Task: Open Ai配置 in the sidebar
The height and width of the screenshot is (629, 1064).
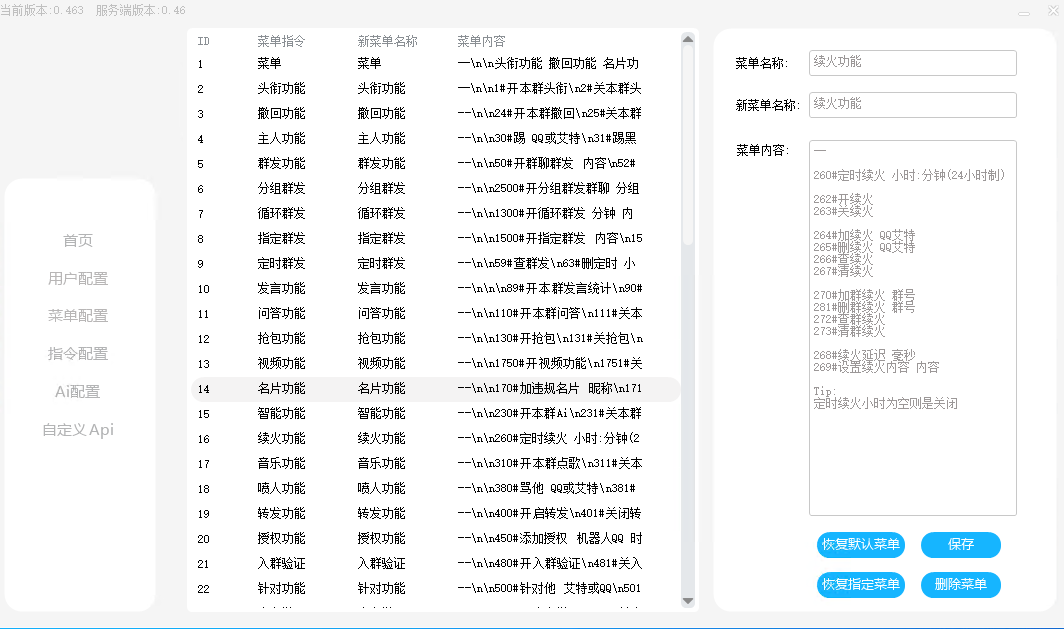Action: pos(78,392)
